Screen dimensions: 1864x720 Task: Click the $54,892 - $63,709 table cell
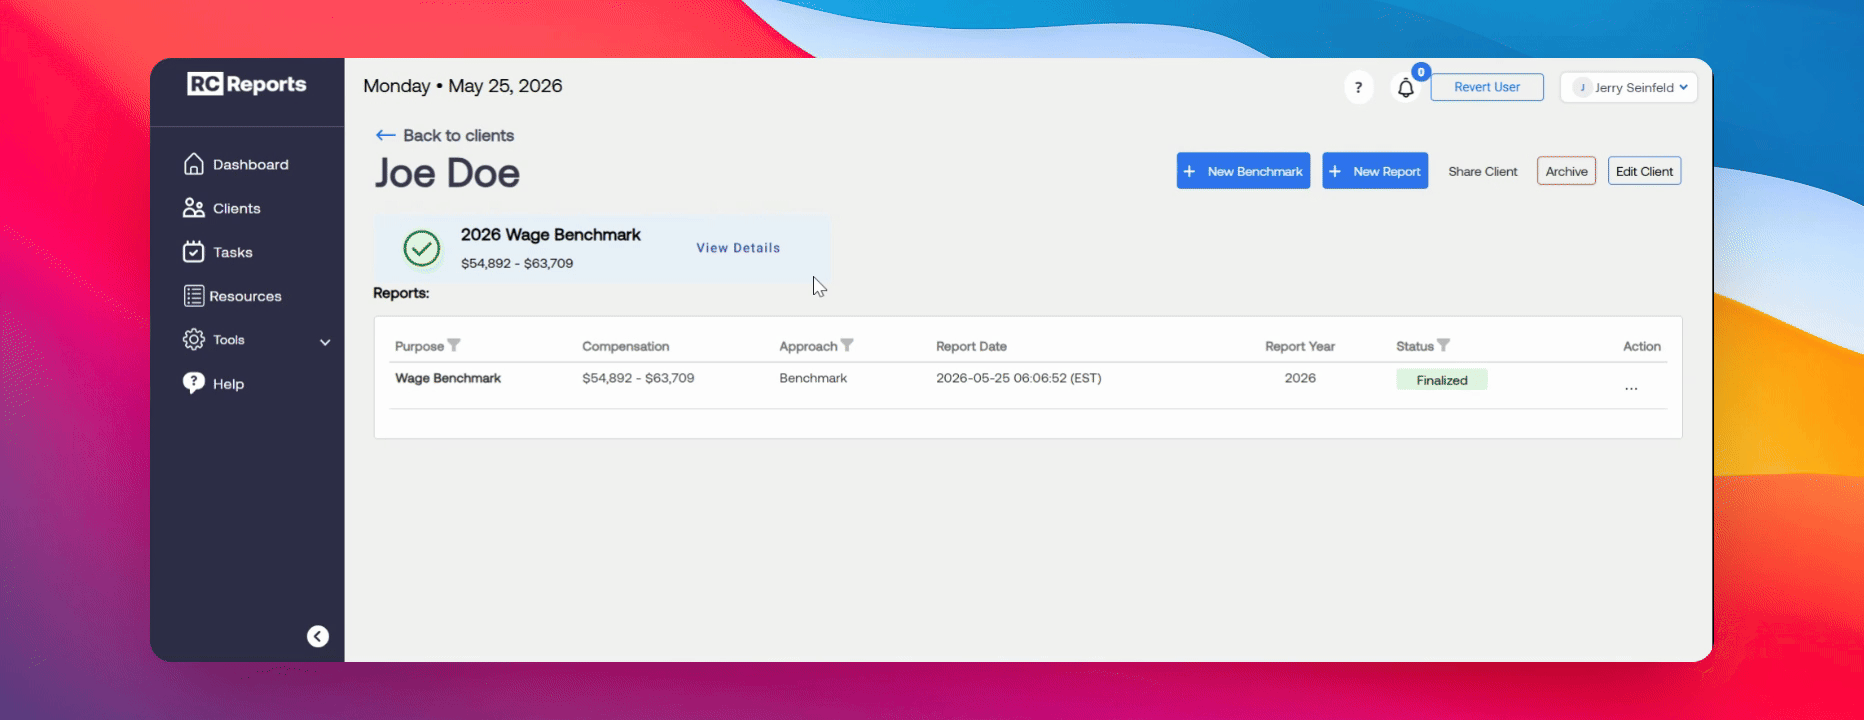click(638, 378)
